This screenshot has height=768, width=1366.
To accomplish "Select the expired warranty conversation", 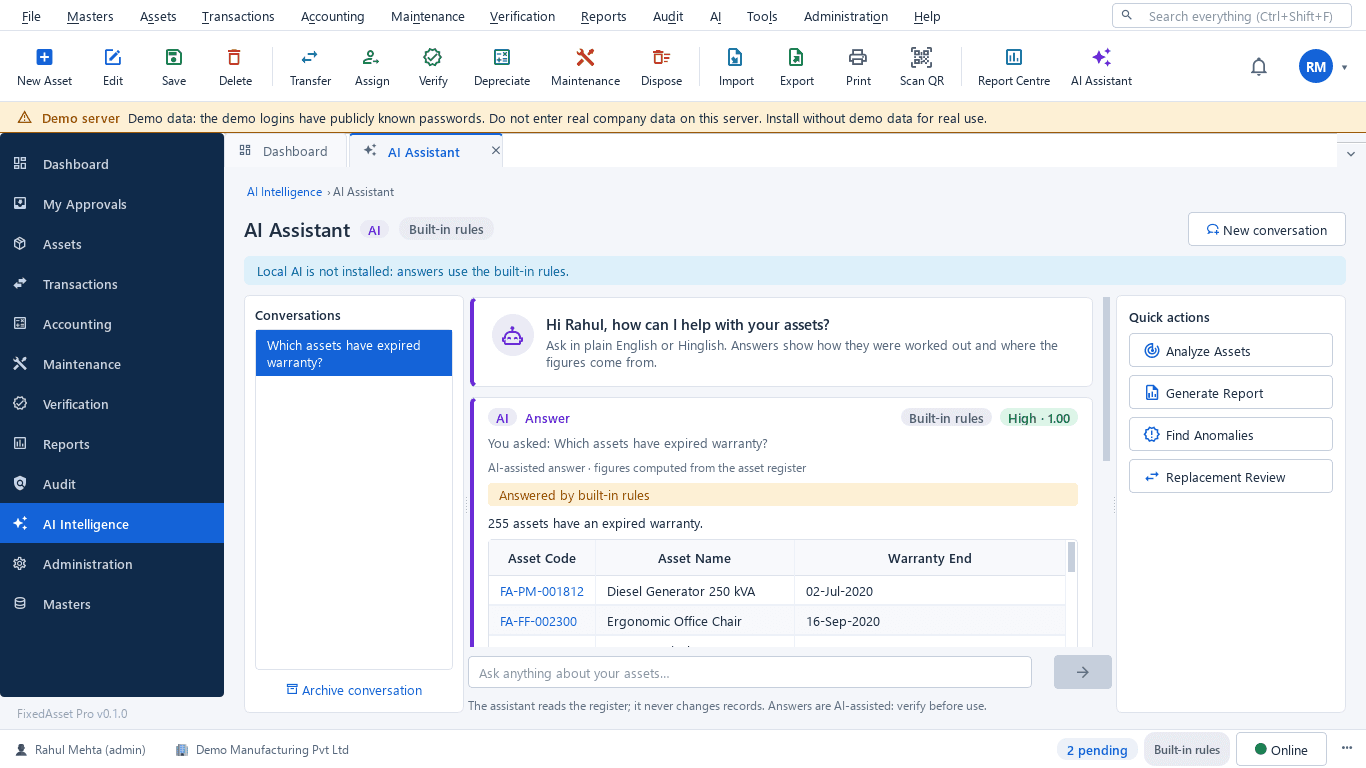I will 354,353.
